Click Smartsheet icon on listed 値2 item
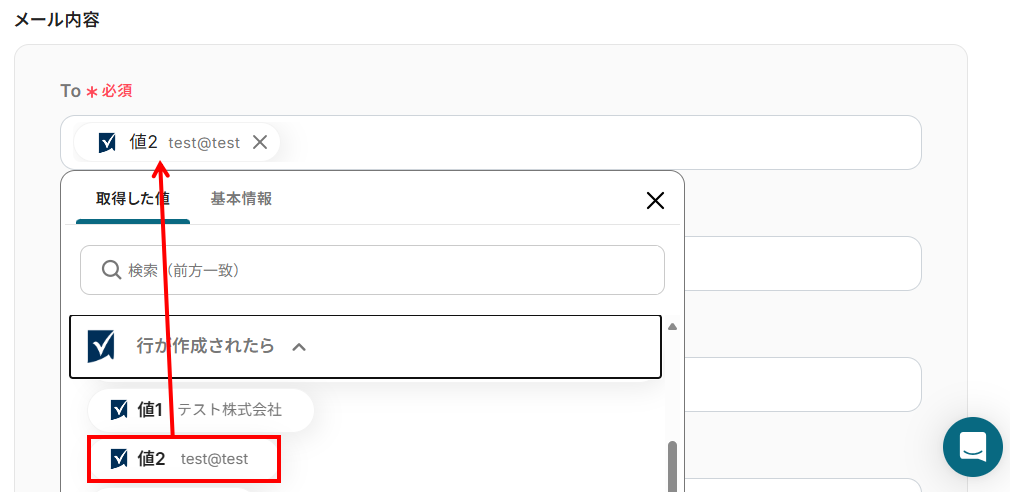1010x492 pixels. tap(119, 458)
